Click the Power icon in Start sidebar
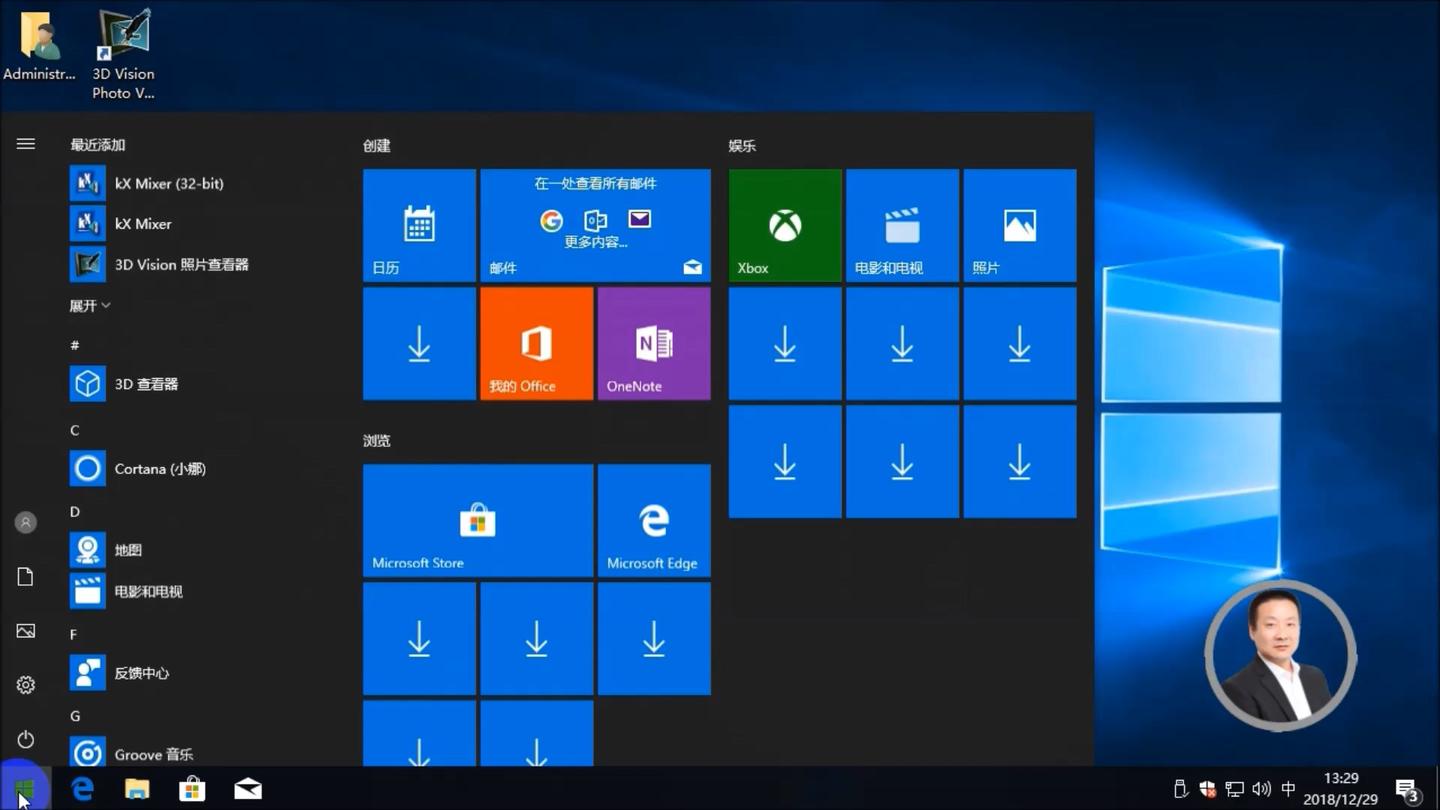1440x810 pixels. pos(26,739)
